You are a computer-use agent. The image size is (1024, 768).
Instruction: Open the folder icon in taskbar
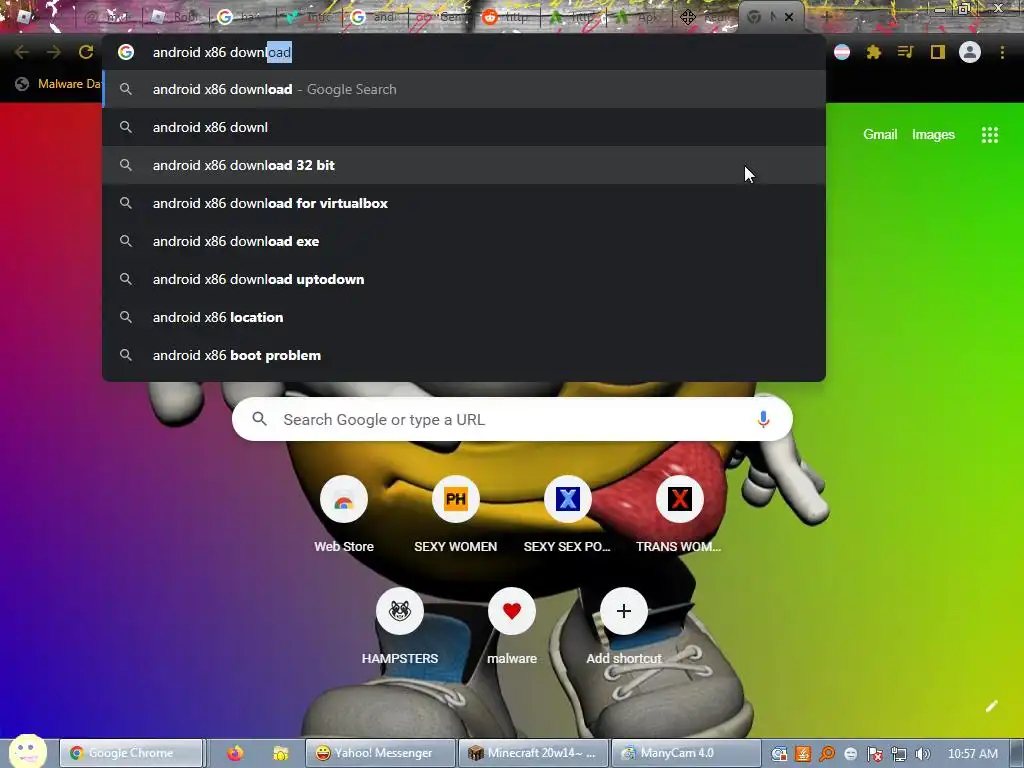pyautogui.click(x=280, y=753)
